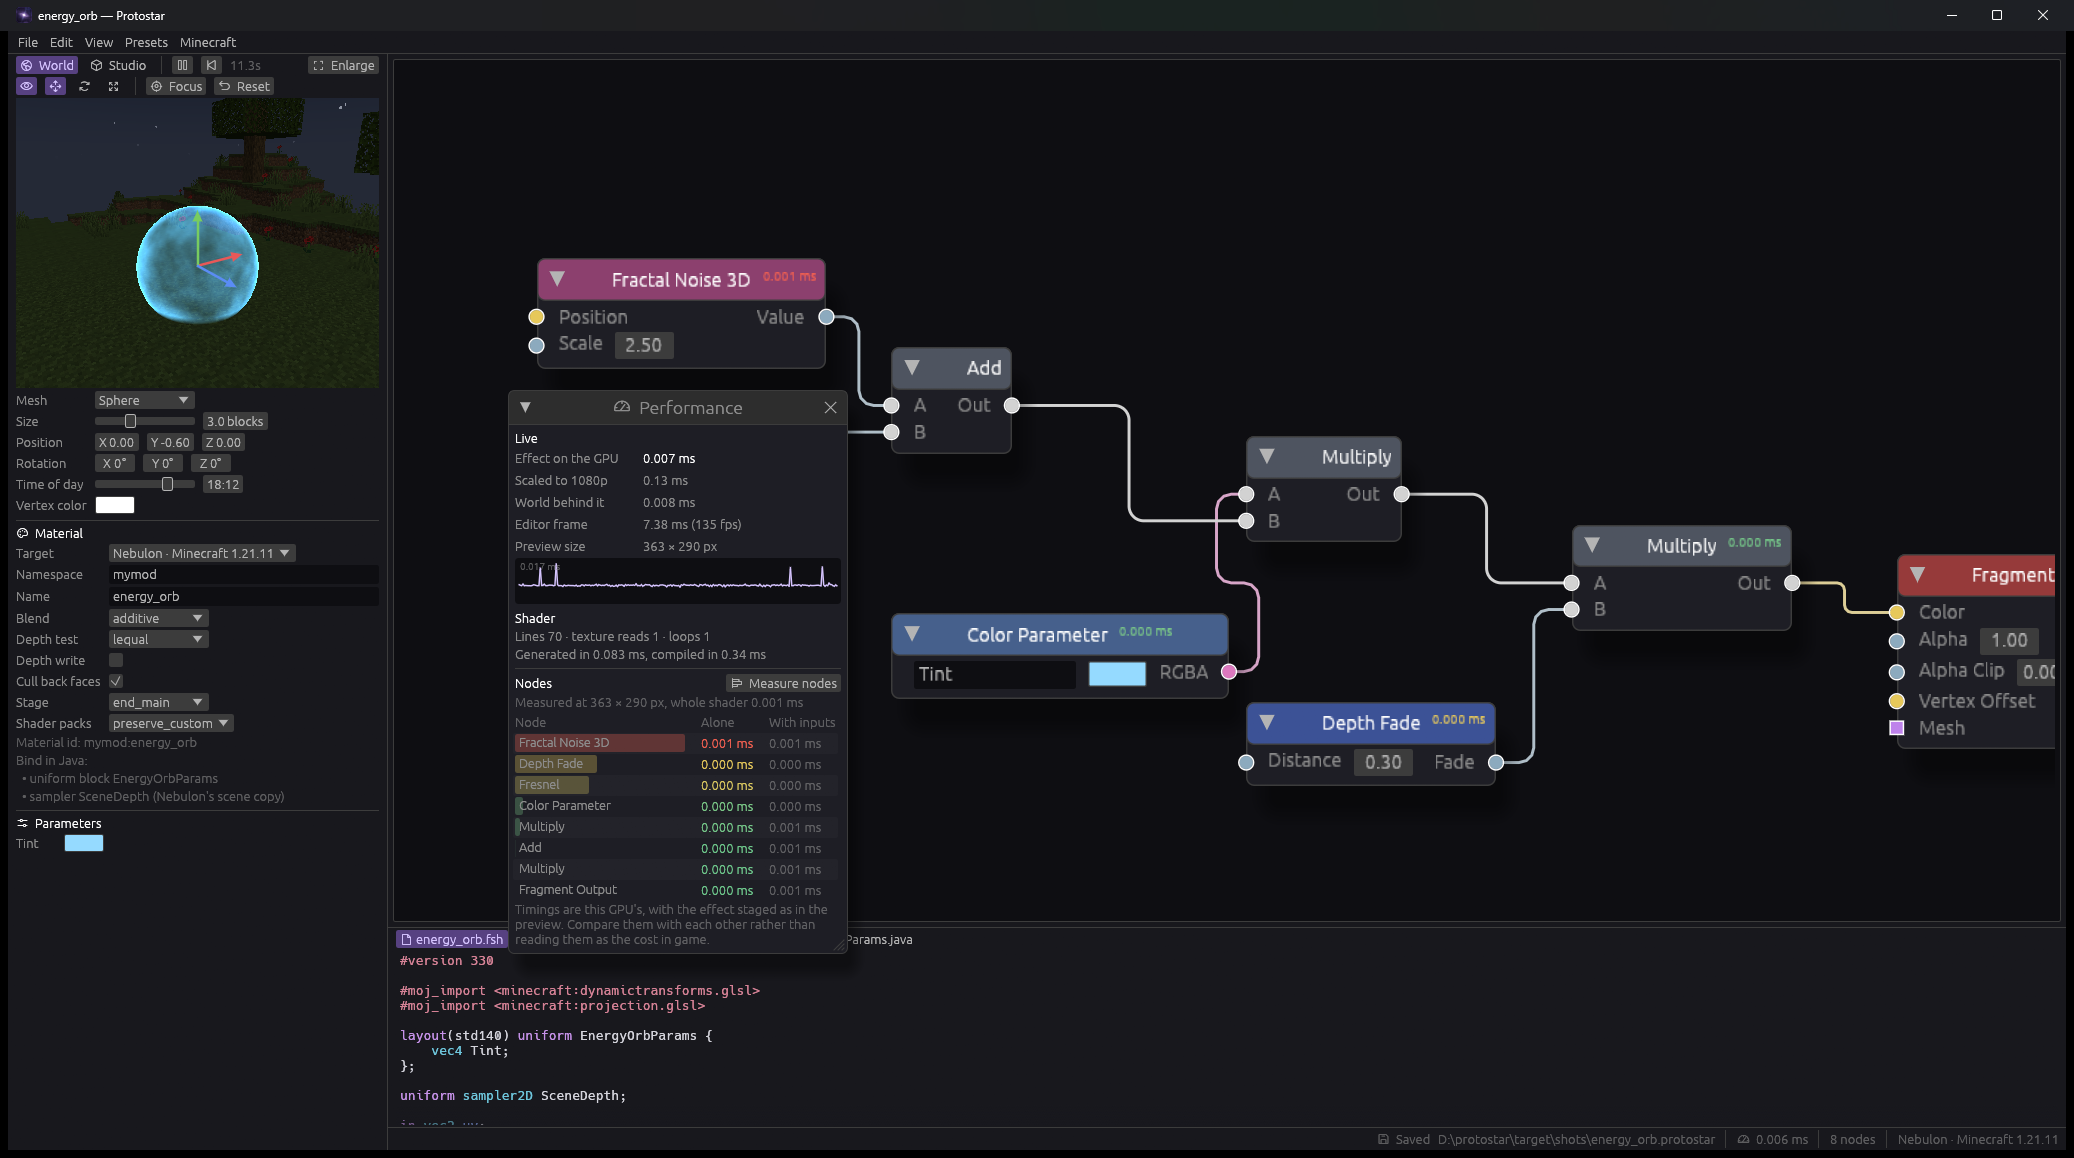This screenshot has width=2074, height=1158.
Task: Select the scale gizmo tool
Action: coord(113,86)
